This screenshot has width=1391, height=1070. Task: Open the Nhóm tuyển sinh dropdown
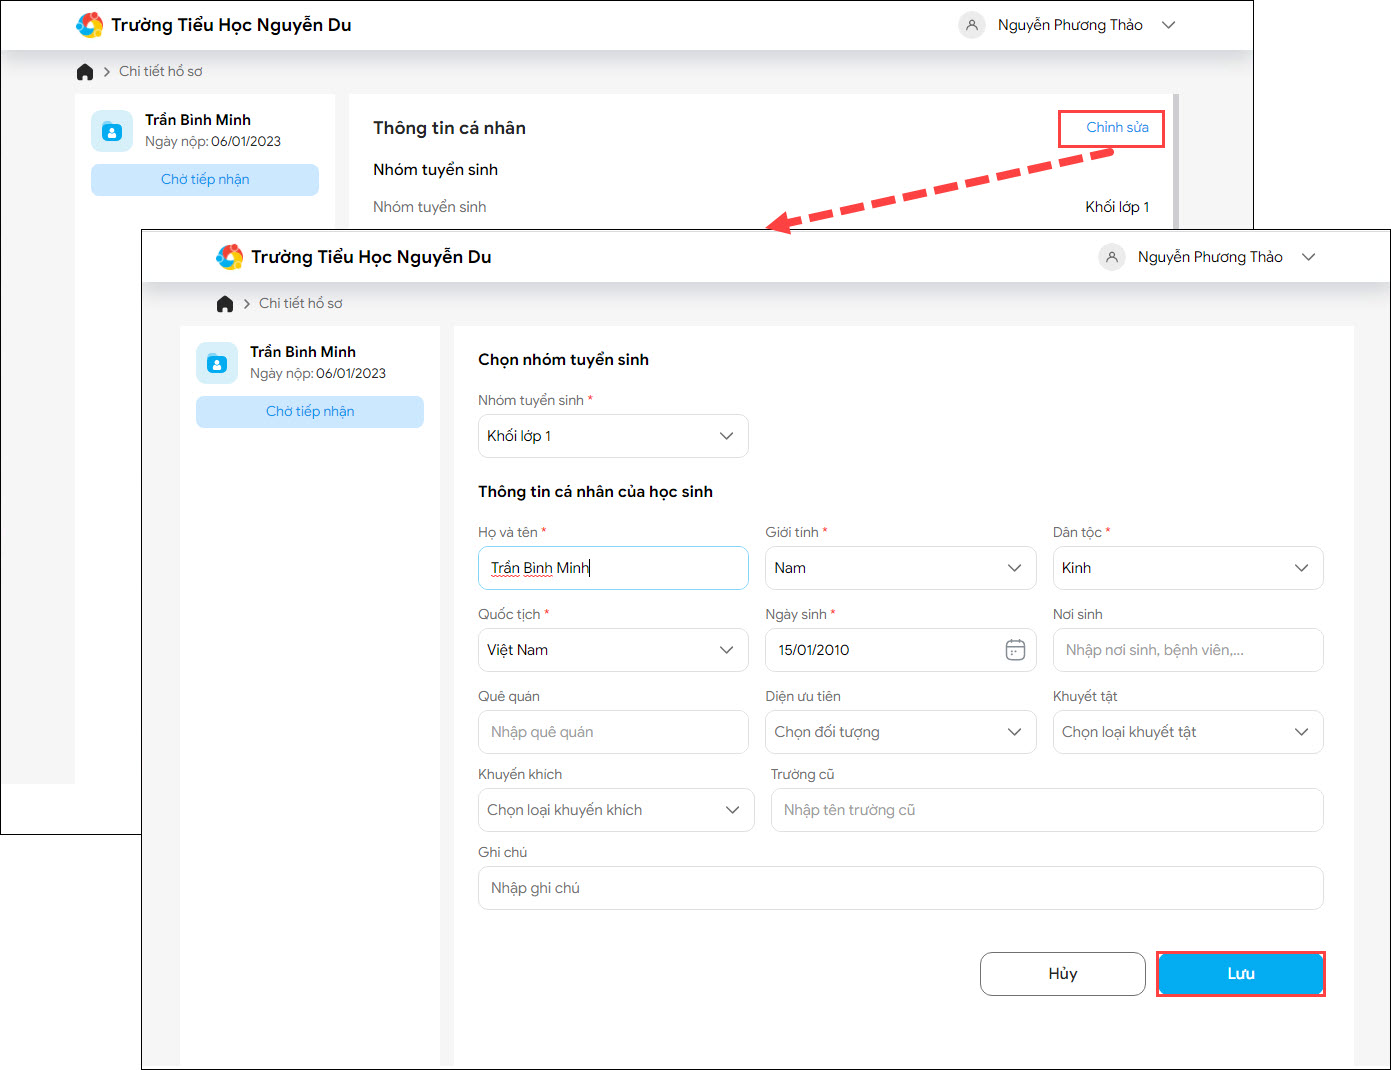(x=613, y=436)
